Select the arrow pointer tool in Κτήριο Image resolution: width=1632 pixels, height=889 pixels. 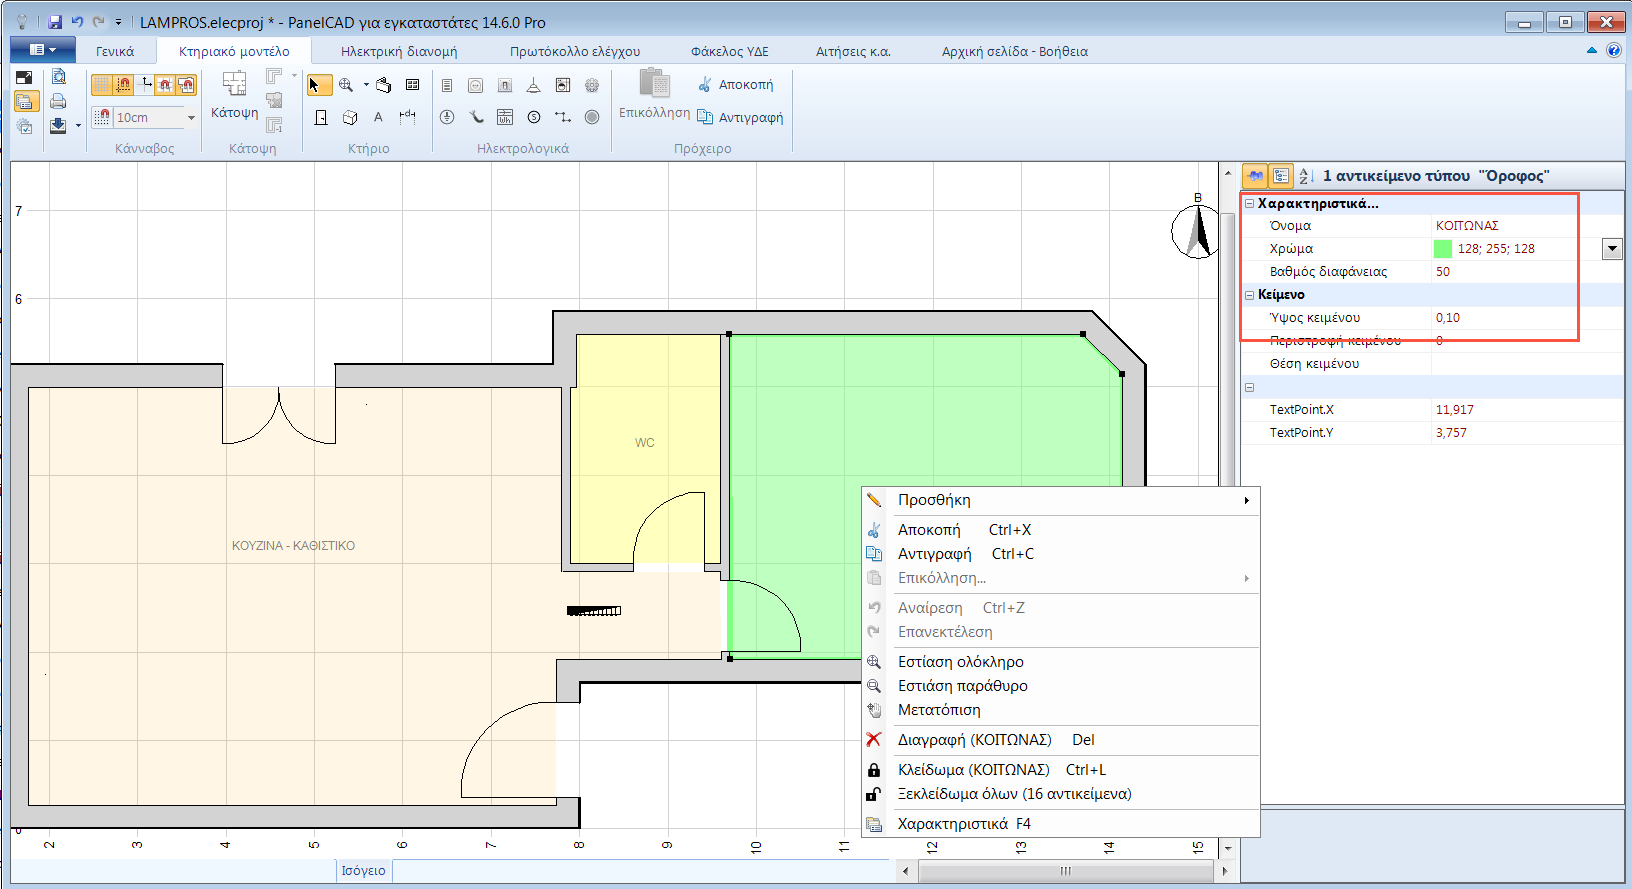pos(317,86)
